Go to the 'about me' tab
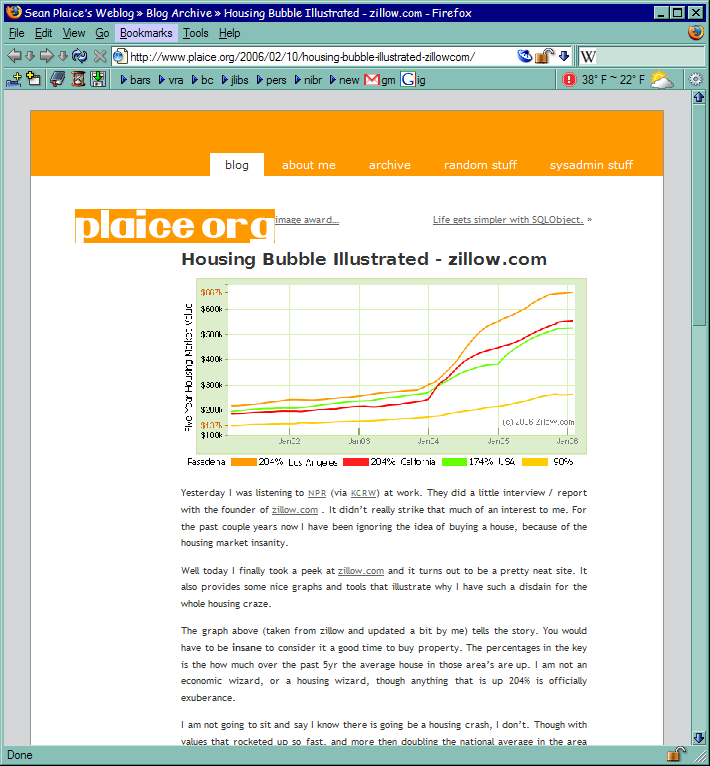This screenshot has width=710, height=766. (x=309, y=165)
